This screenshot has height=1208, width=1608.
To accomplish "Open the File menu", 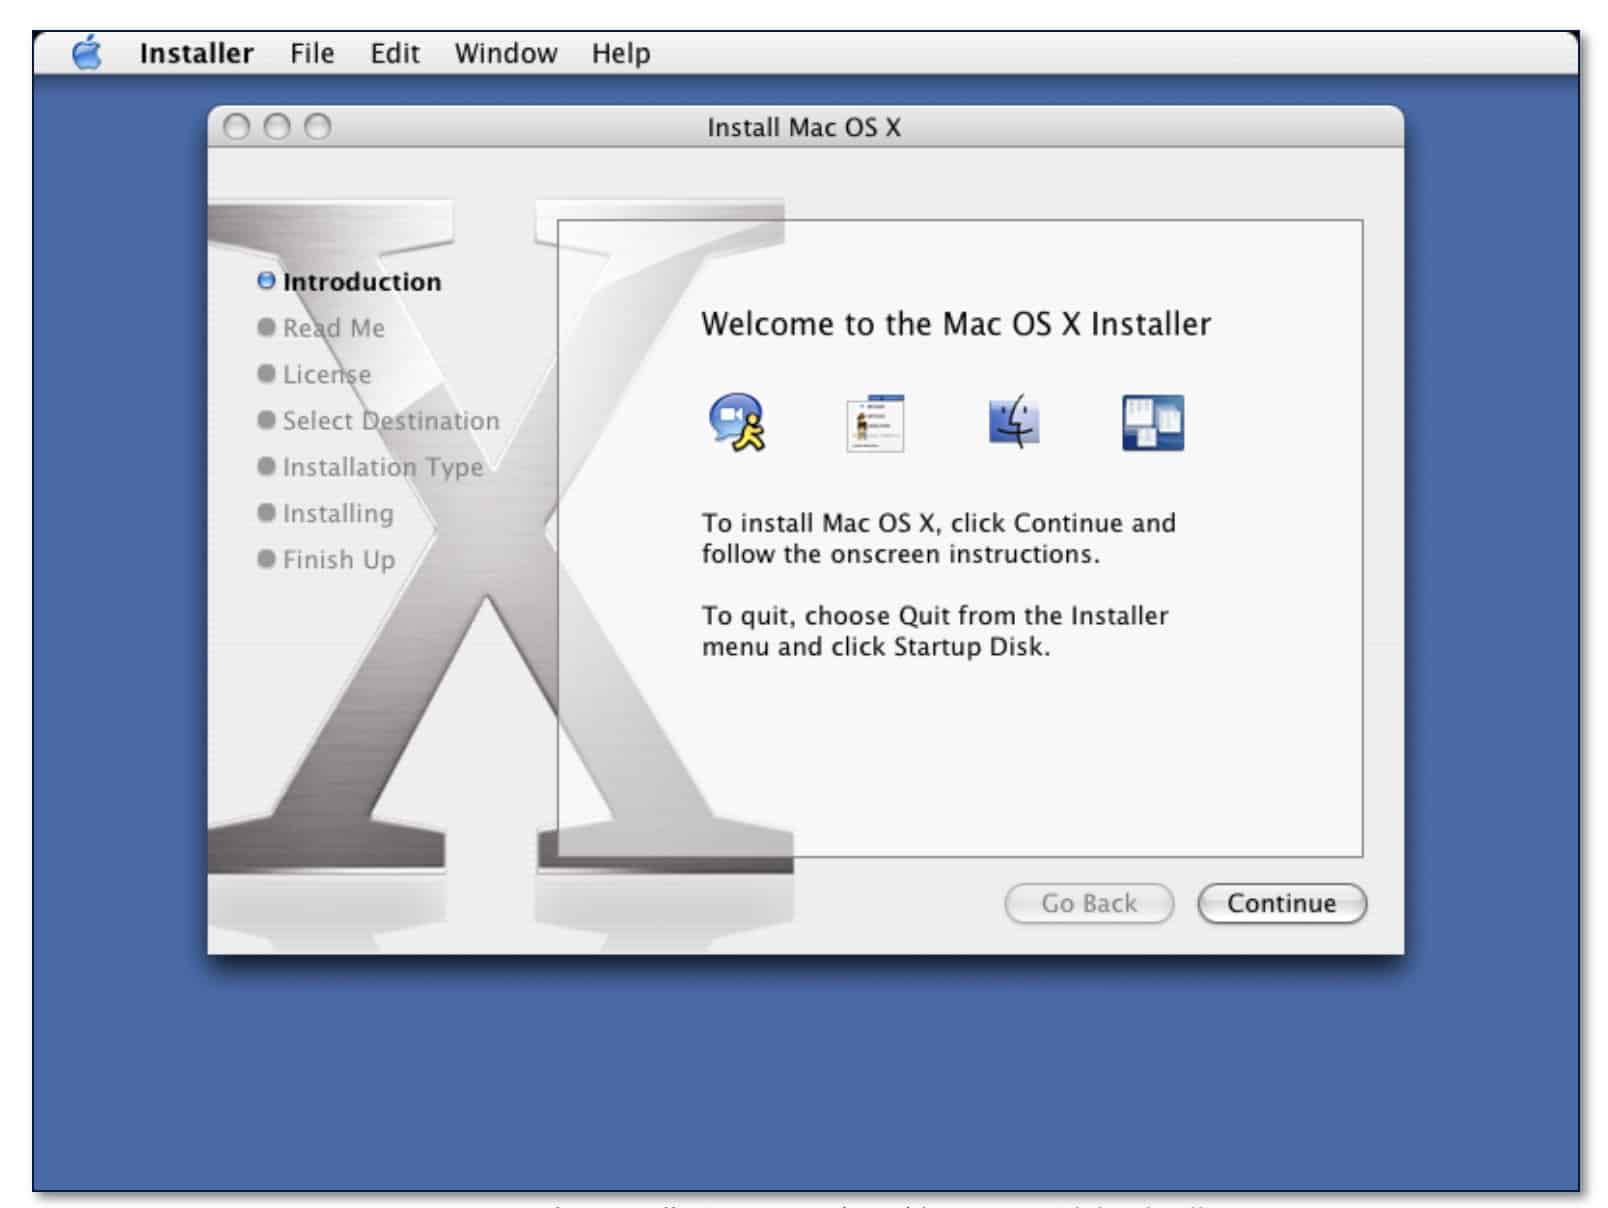I will coord(312,53).
